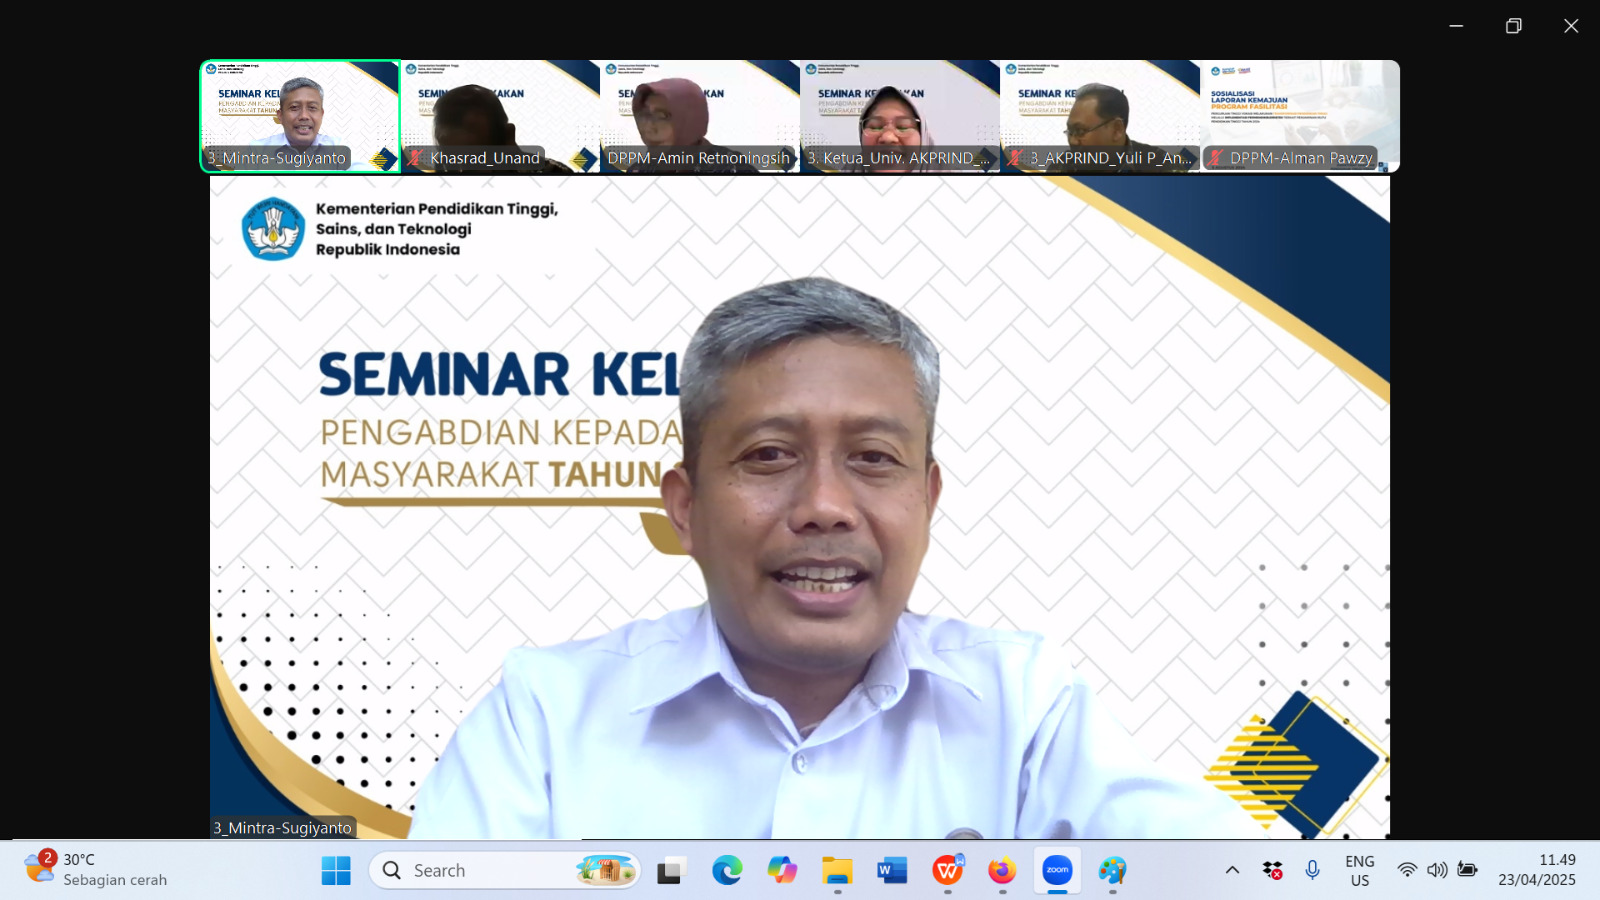Open File Explorer from the taskbar
Image resolution: width=1600 pixels, height=900 pixels.
[837, 871]
